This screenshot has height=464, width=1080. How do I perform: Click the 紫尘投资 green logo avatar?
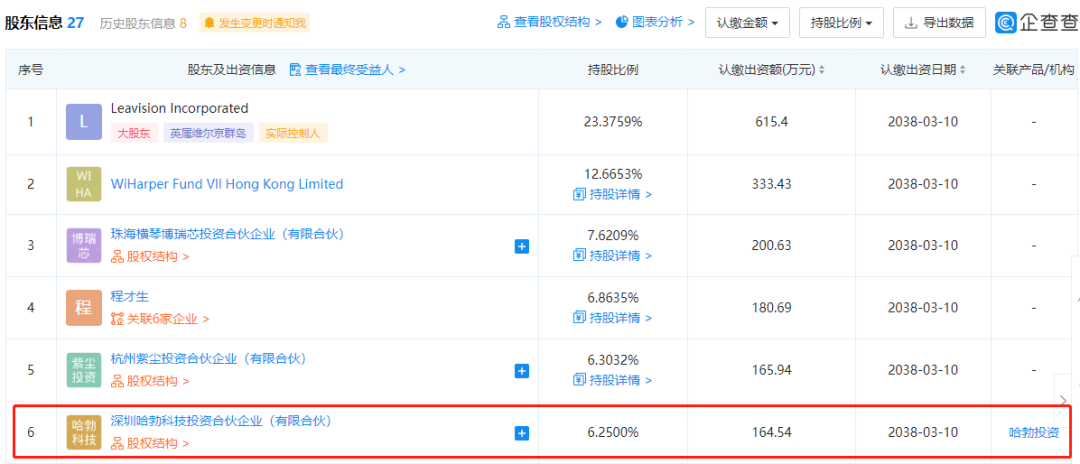coord(83,370)
